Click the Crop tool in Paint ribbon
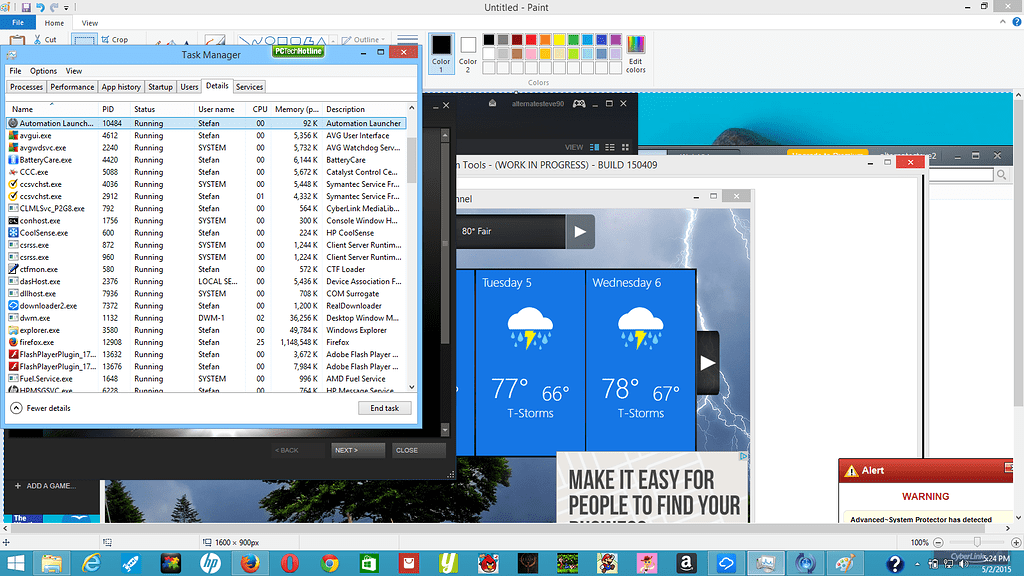This screenshot has height=576, width=1024. pyautogui.click(x=113, y=40)
